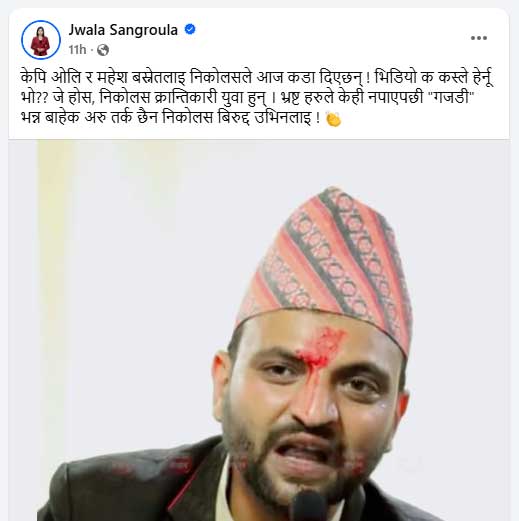
Task: Click the middle text line mentioning क्रान्तिकारी युवा
Action: (x=247, y=98)
